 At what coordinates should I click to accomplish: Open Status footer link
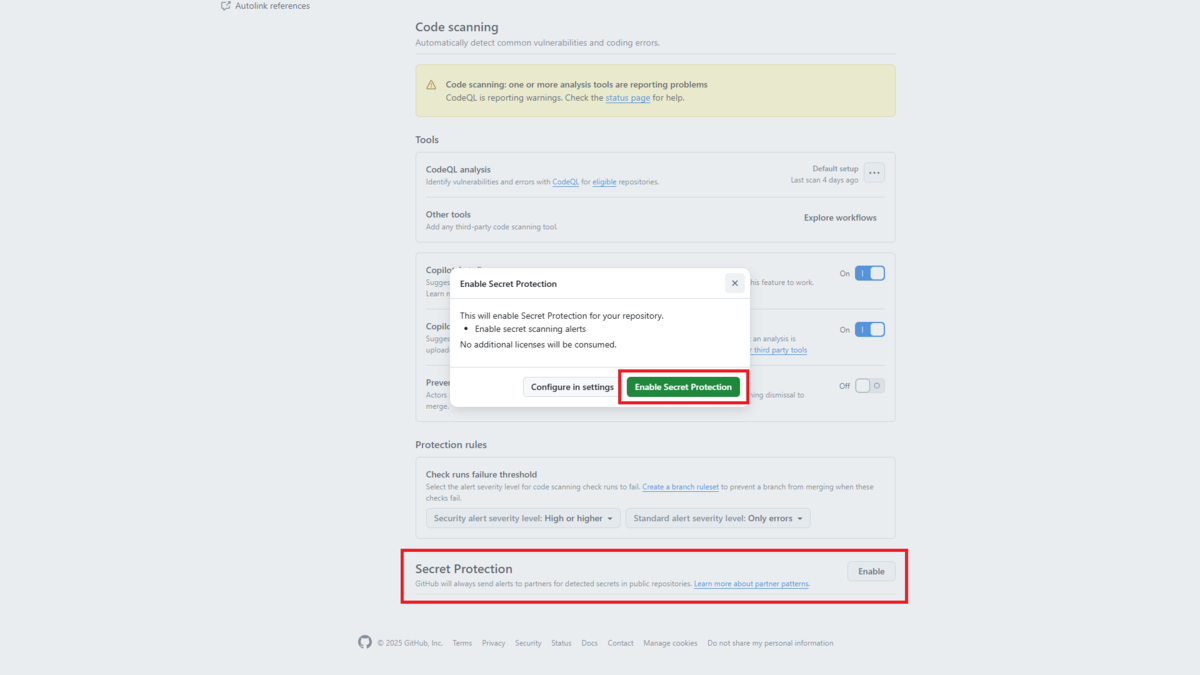pos(561,643)
